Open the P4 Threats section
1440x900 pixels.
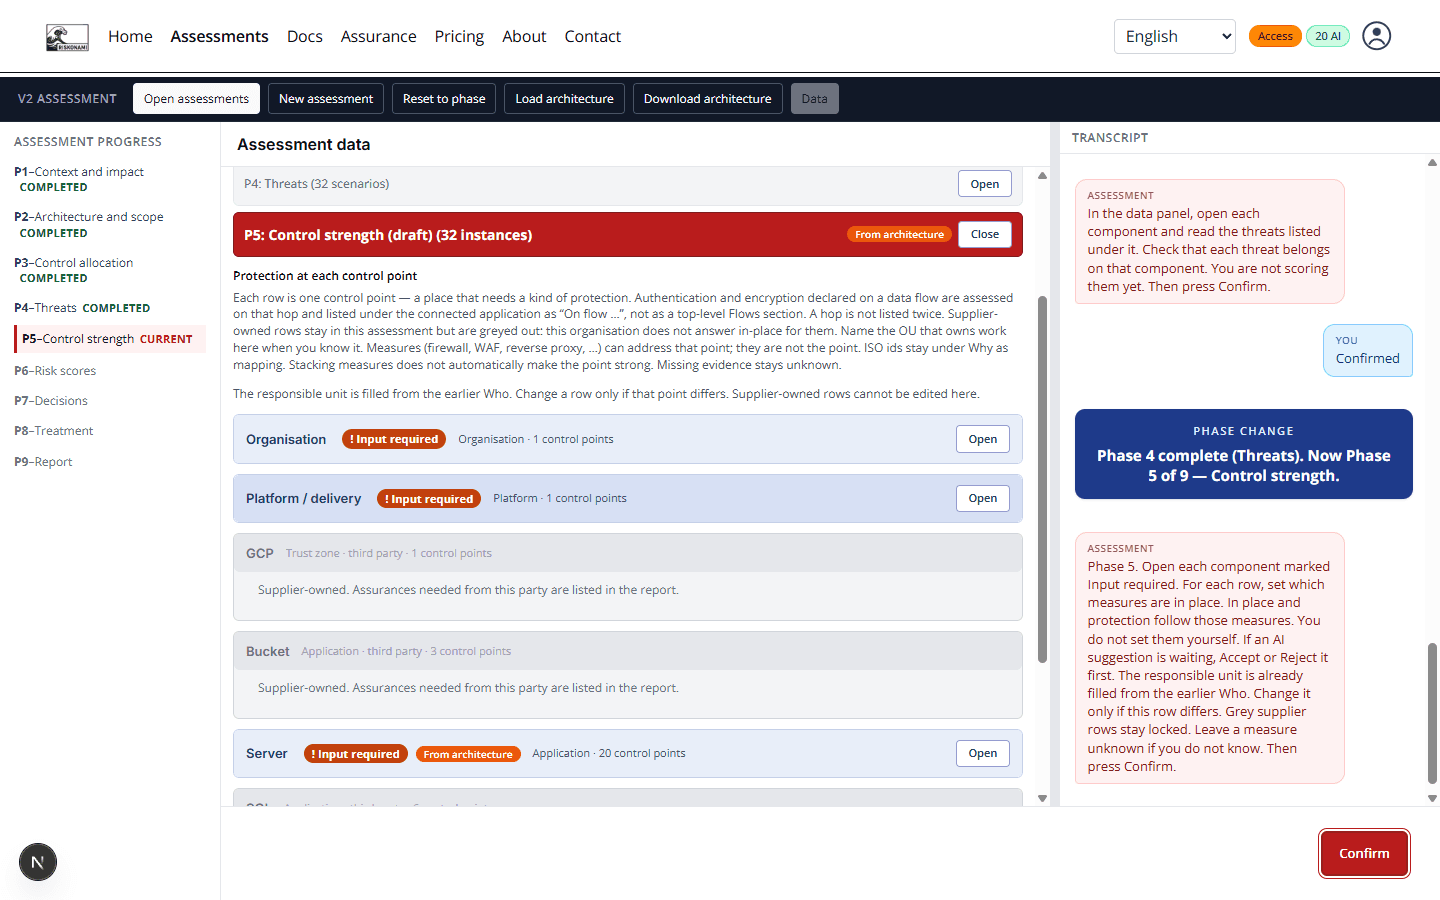click(x=984, y=184)
